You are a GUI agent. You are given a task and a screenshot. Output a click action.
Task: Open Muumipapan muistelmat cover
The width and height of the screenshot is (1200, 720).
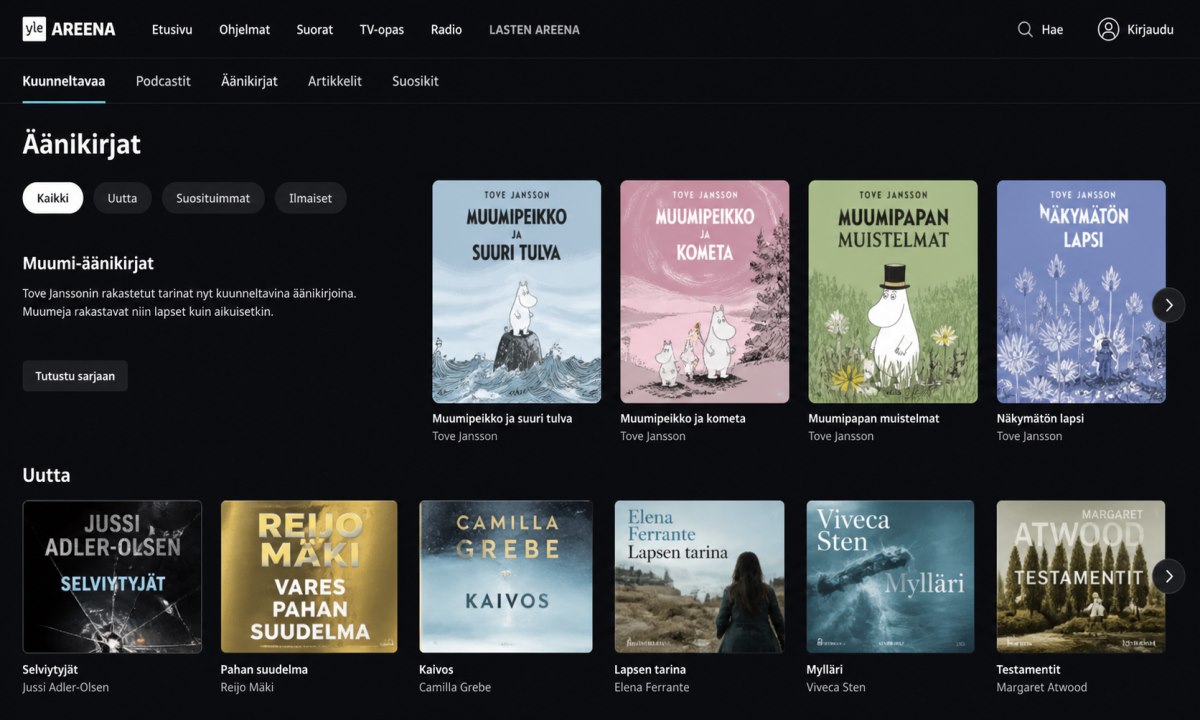pos(892,291)
